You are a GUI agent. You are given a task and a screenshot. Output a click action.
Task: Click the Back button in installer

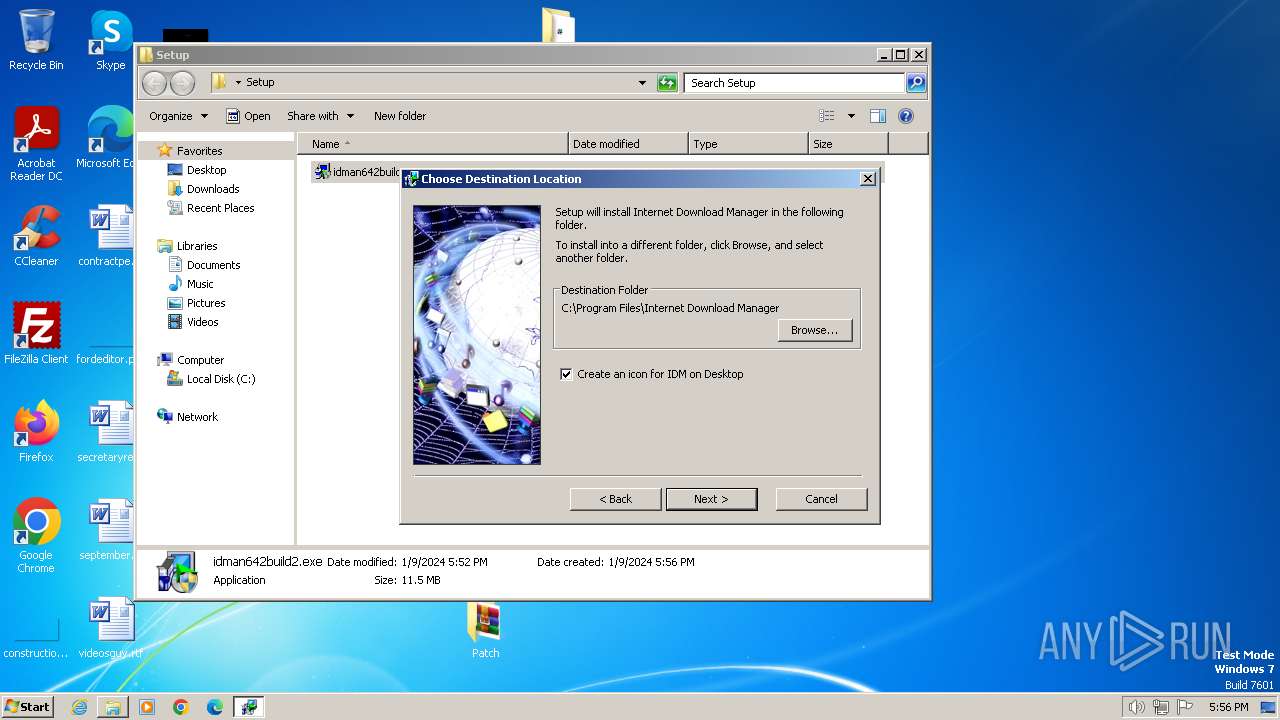pyautogui.click(x=615, y=499)
